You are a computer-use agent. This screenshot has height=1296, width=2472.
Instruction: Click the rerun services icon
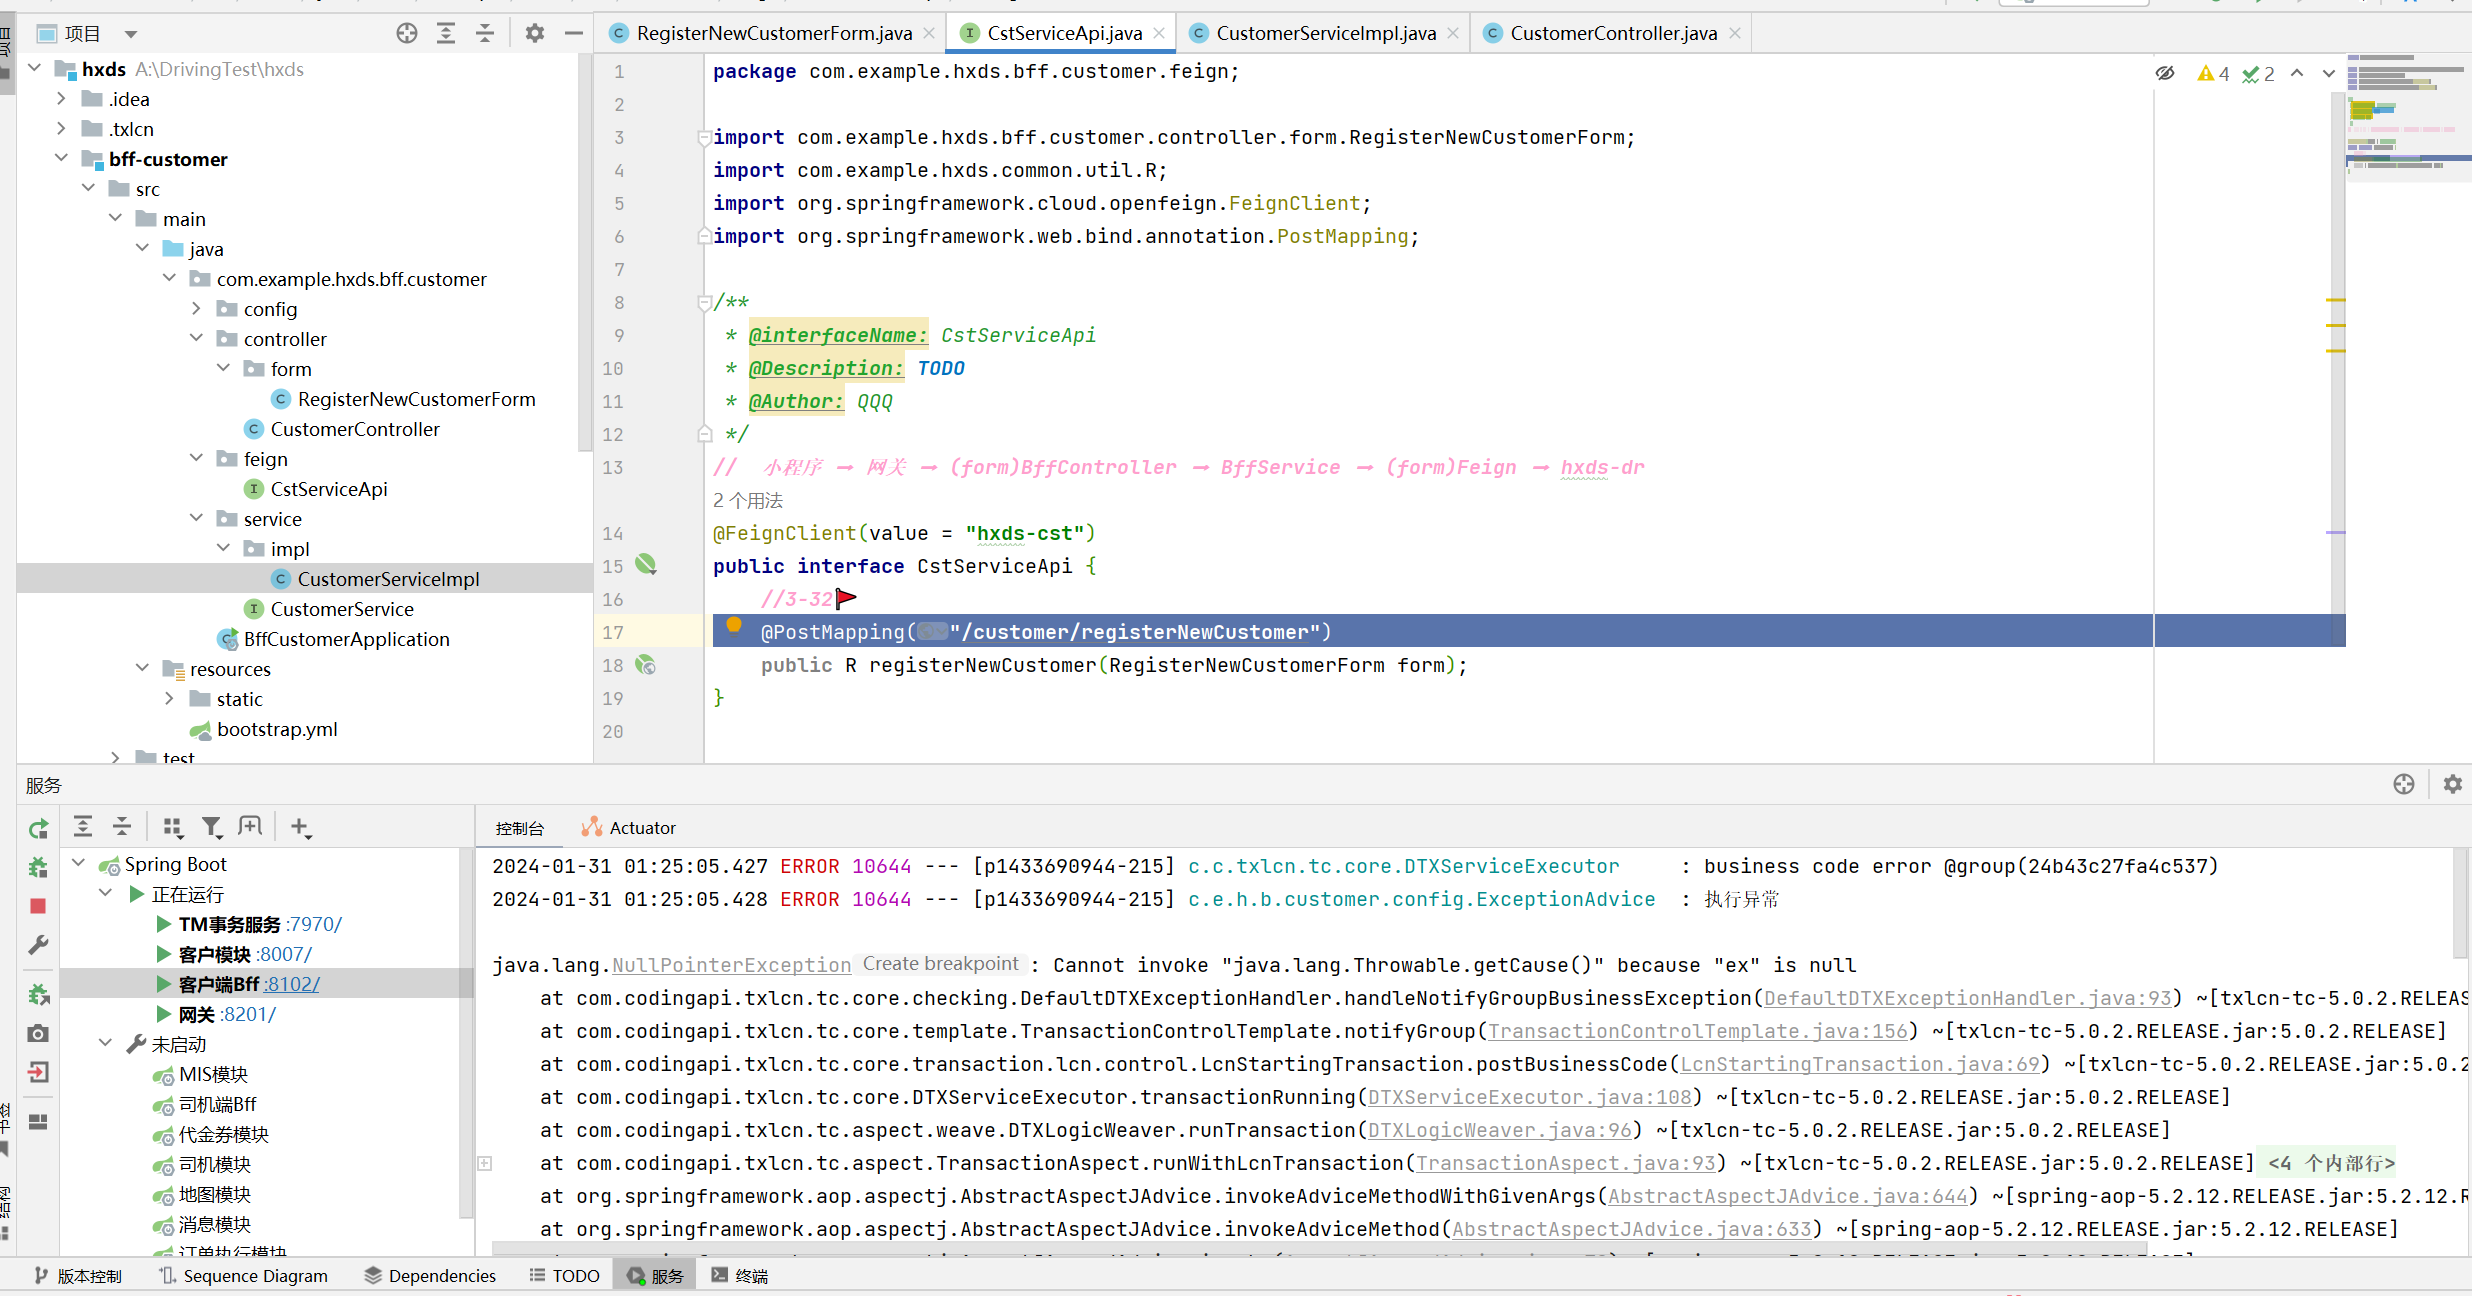click(38, 829)
